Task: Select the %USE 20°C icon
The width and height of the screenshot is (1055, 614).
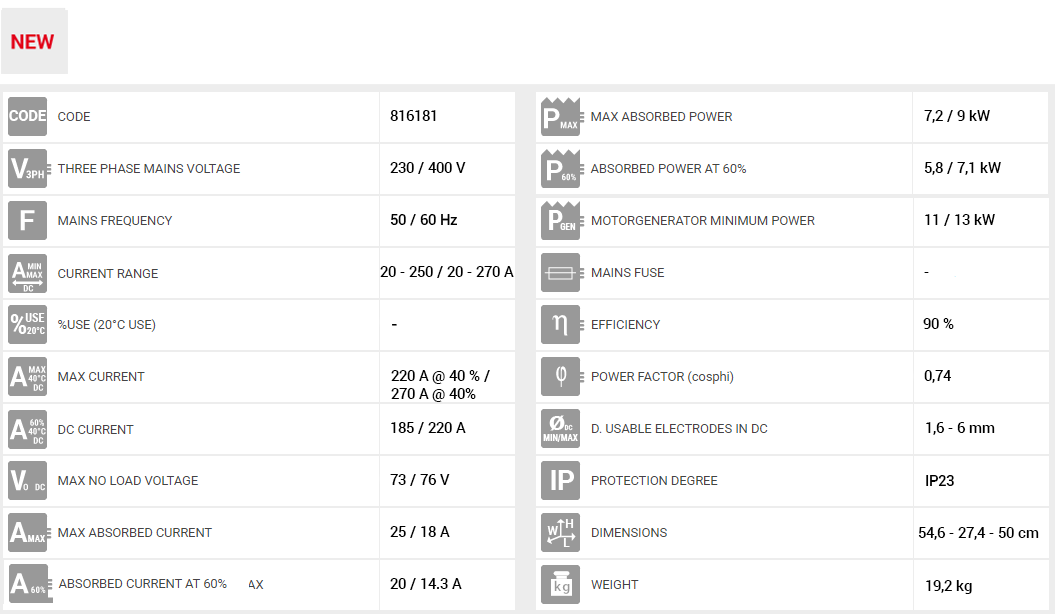Action: point(28,324)
